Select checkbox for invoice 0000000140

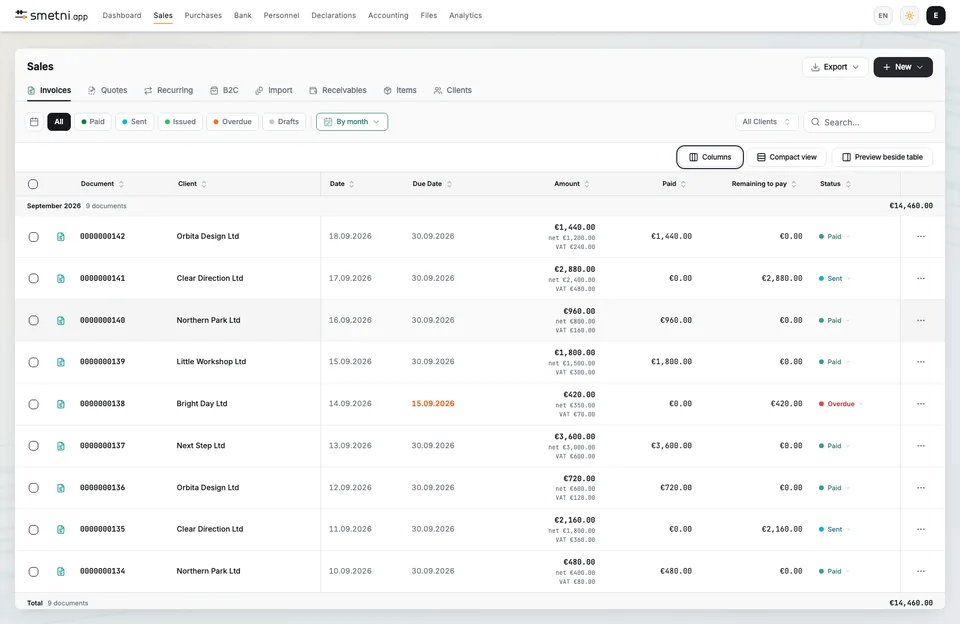(34, 320)
